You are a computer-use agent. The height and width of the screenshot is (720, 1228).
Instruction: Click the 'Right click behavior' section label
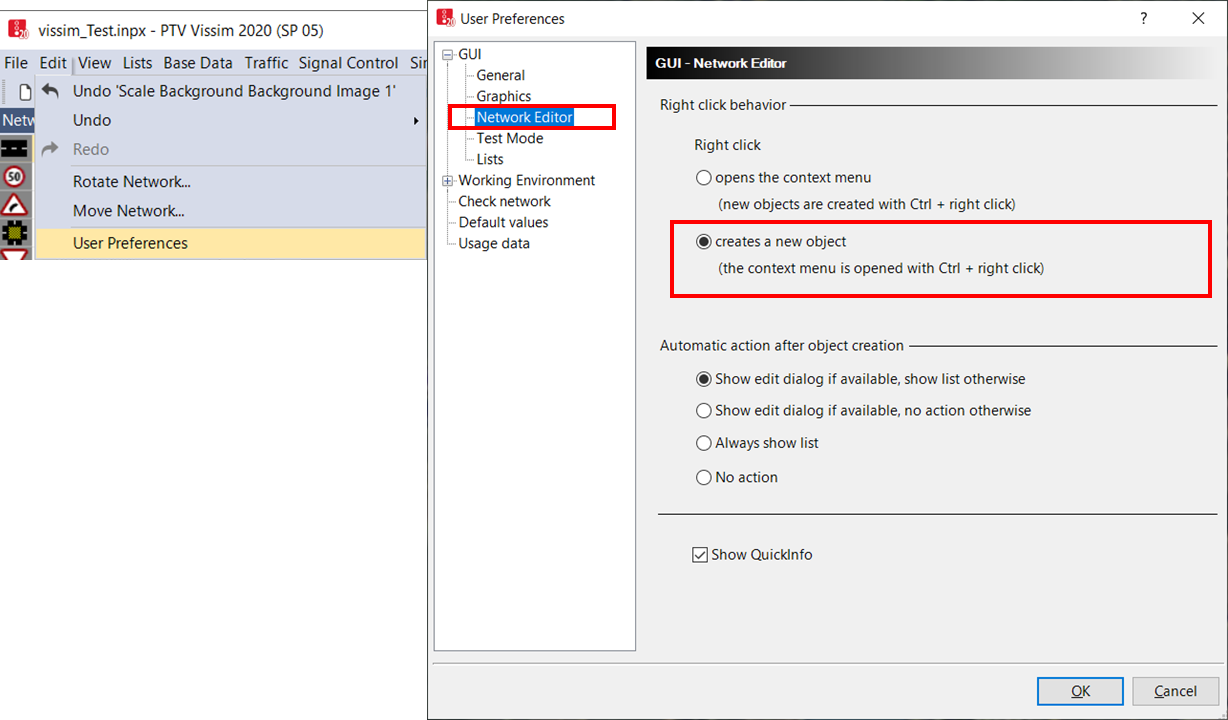click(x=723, y=104)
